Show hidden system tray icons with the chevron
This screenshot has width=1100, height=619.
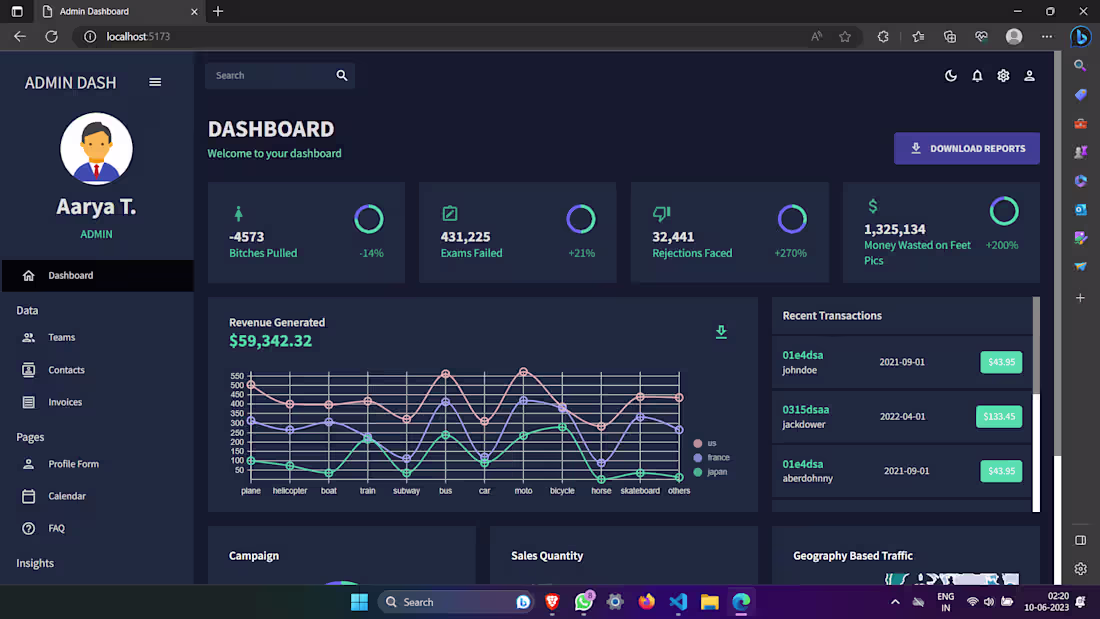895,602
